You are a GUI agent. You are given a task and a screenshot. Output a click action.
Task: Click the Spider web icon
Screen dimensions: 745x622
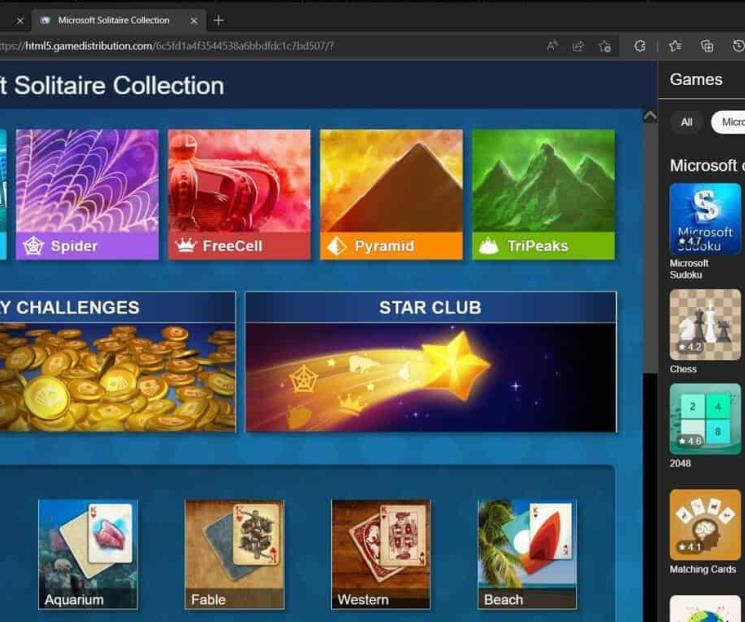pos(34,246)
